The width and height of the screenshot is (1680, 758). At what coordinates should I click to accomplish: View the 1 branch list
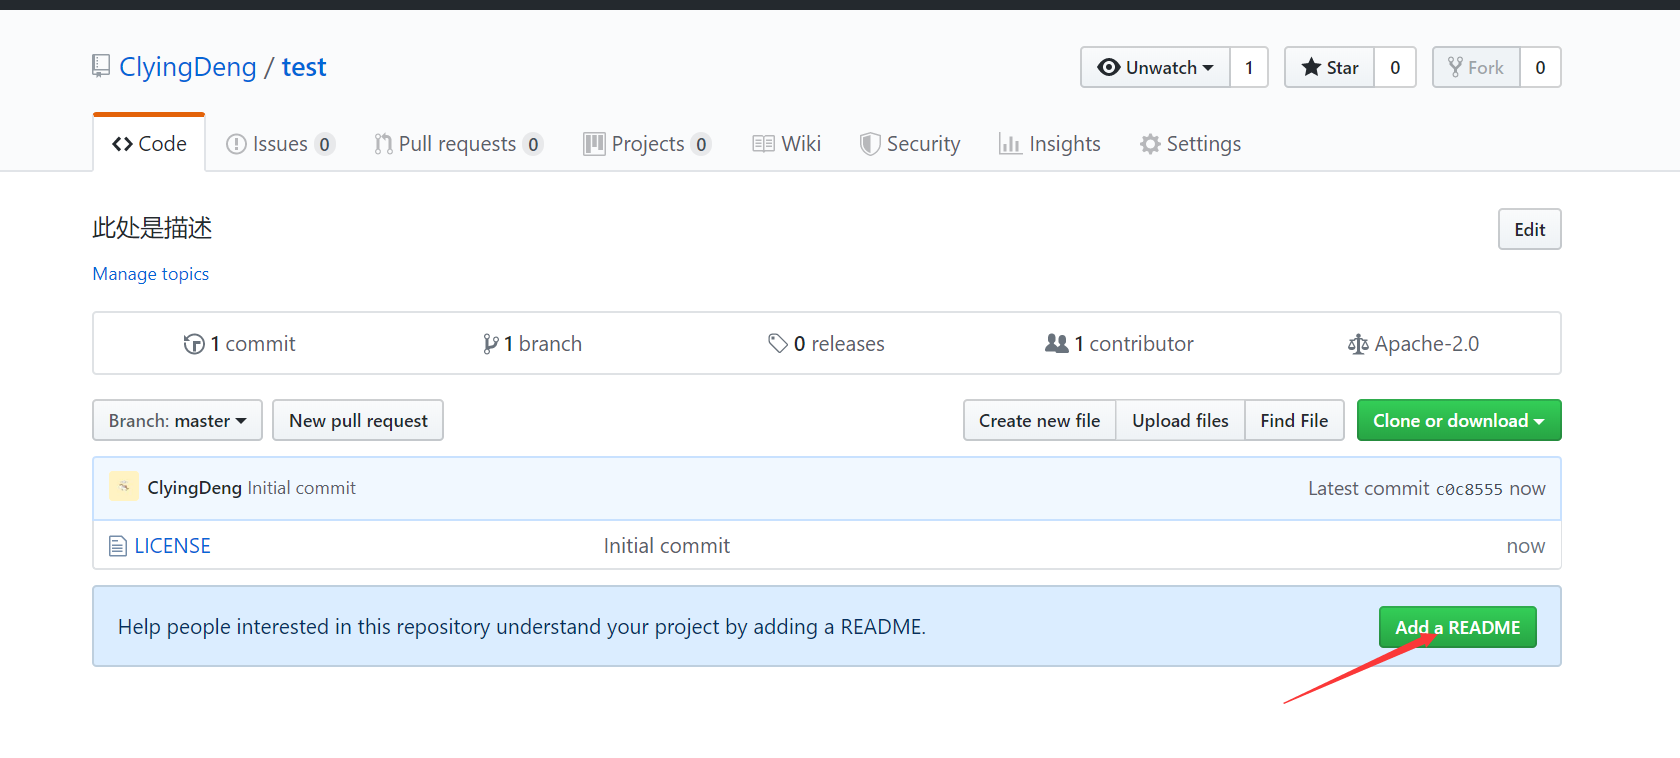[x=532, y=344]
